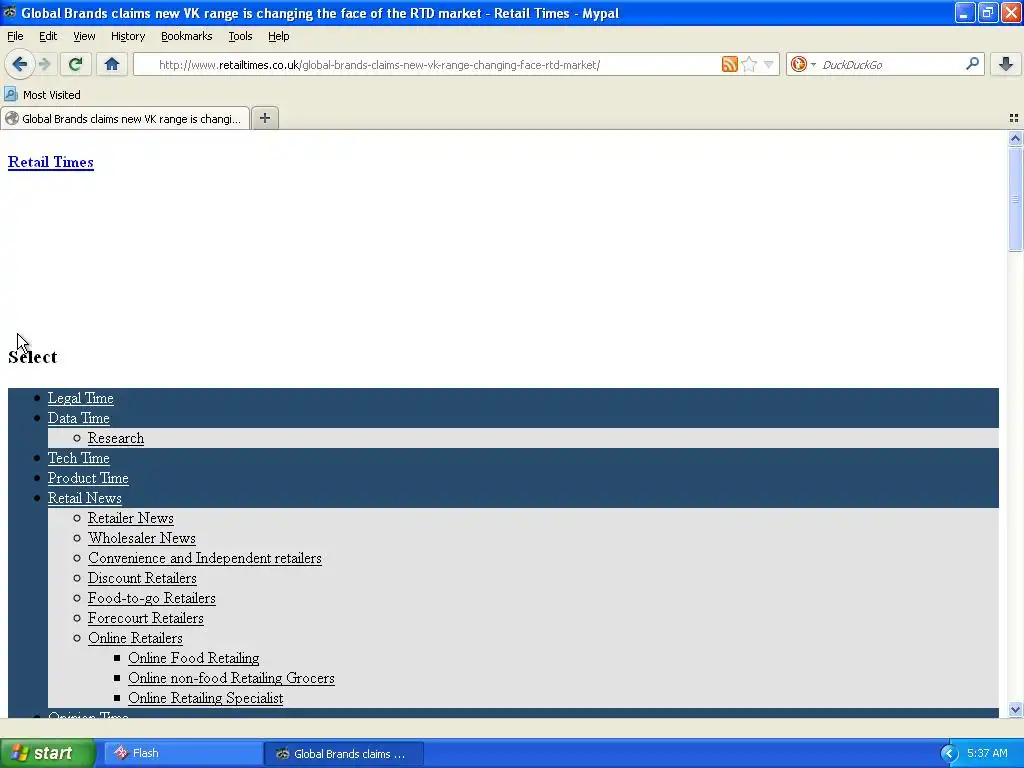Open the Wholesaler News link
This screenshot has height=768, width=1024.
tap(142, 538)
